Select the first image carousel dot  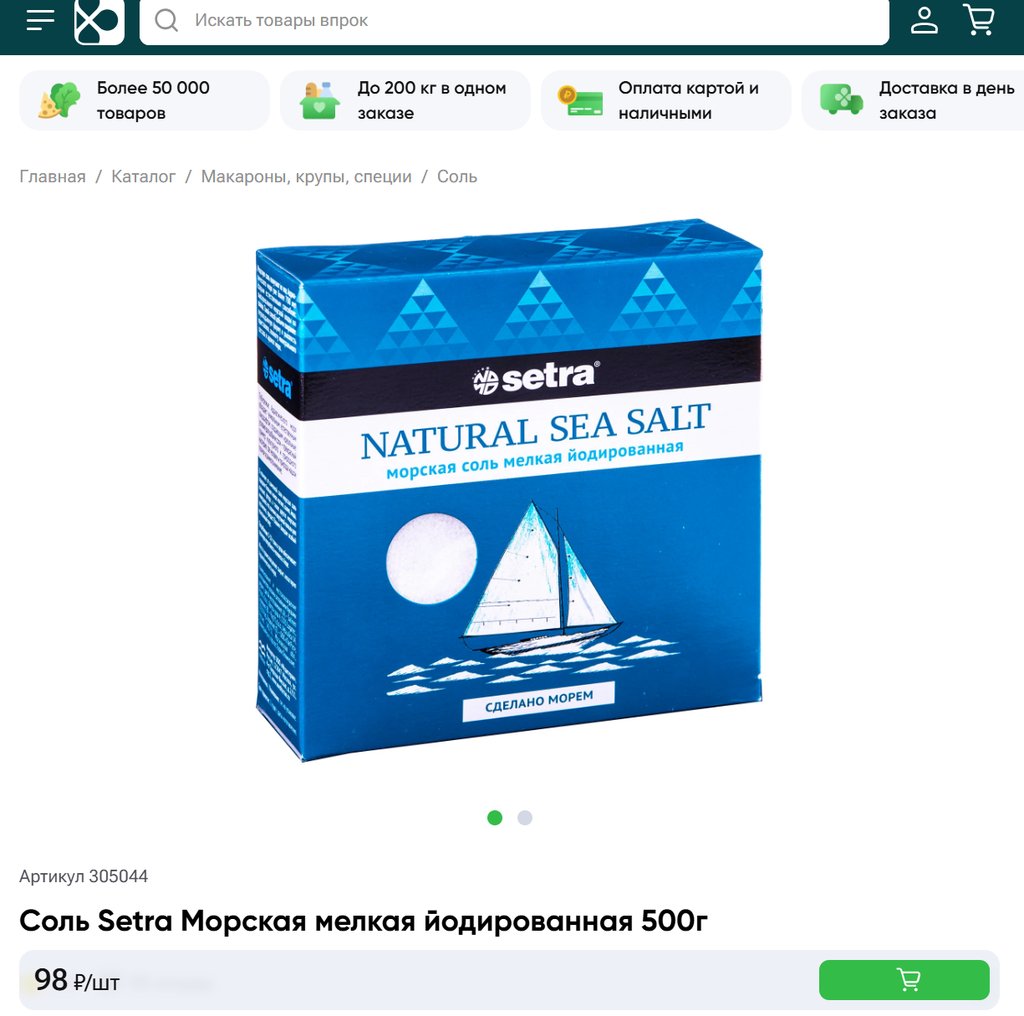pos(495,818)
